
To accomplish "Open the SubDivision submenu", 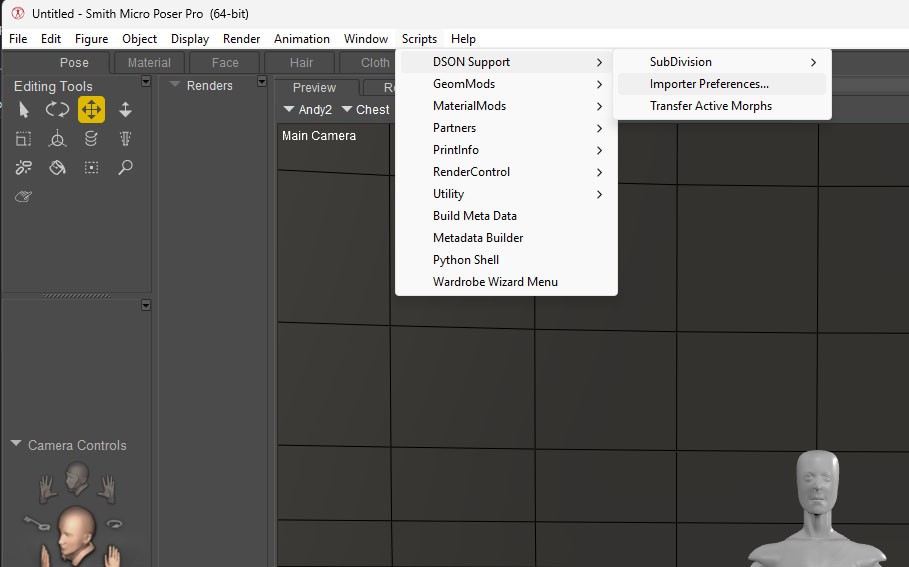I will click(x=722, y=62).
